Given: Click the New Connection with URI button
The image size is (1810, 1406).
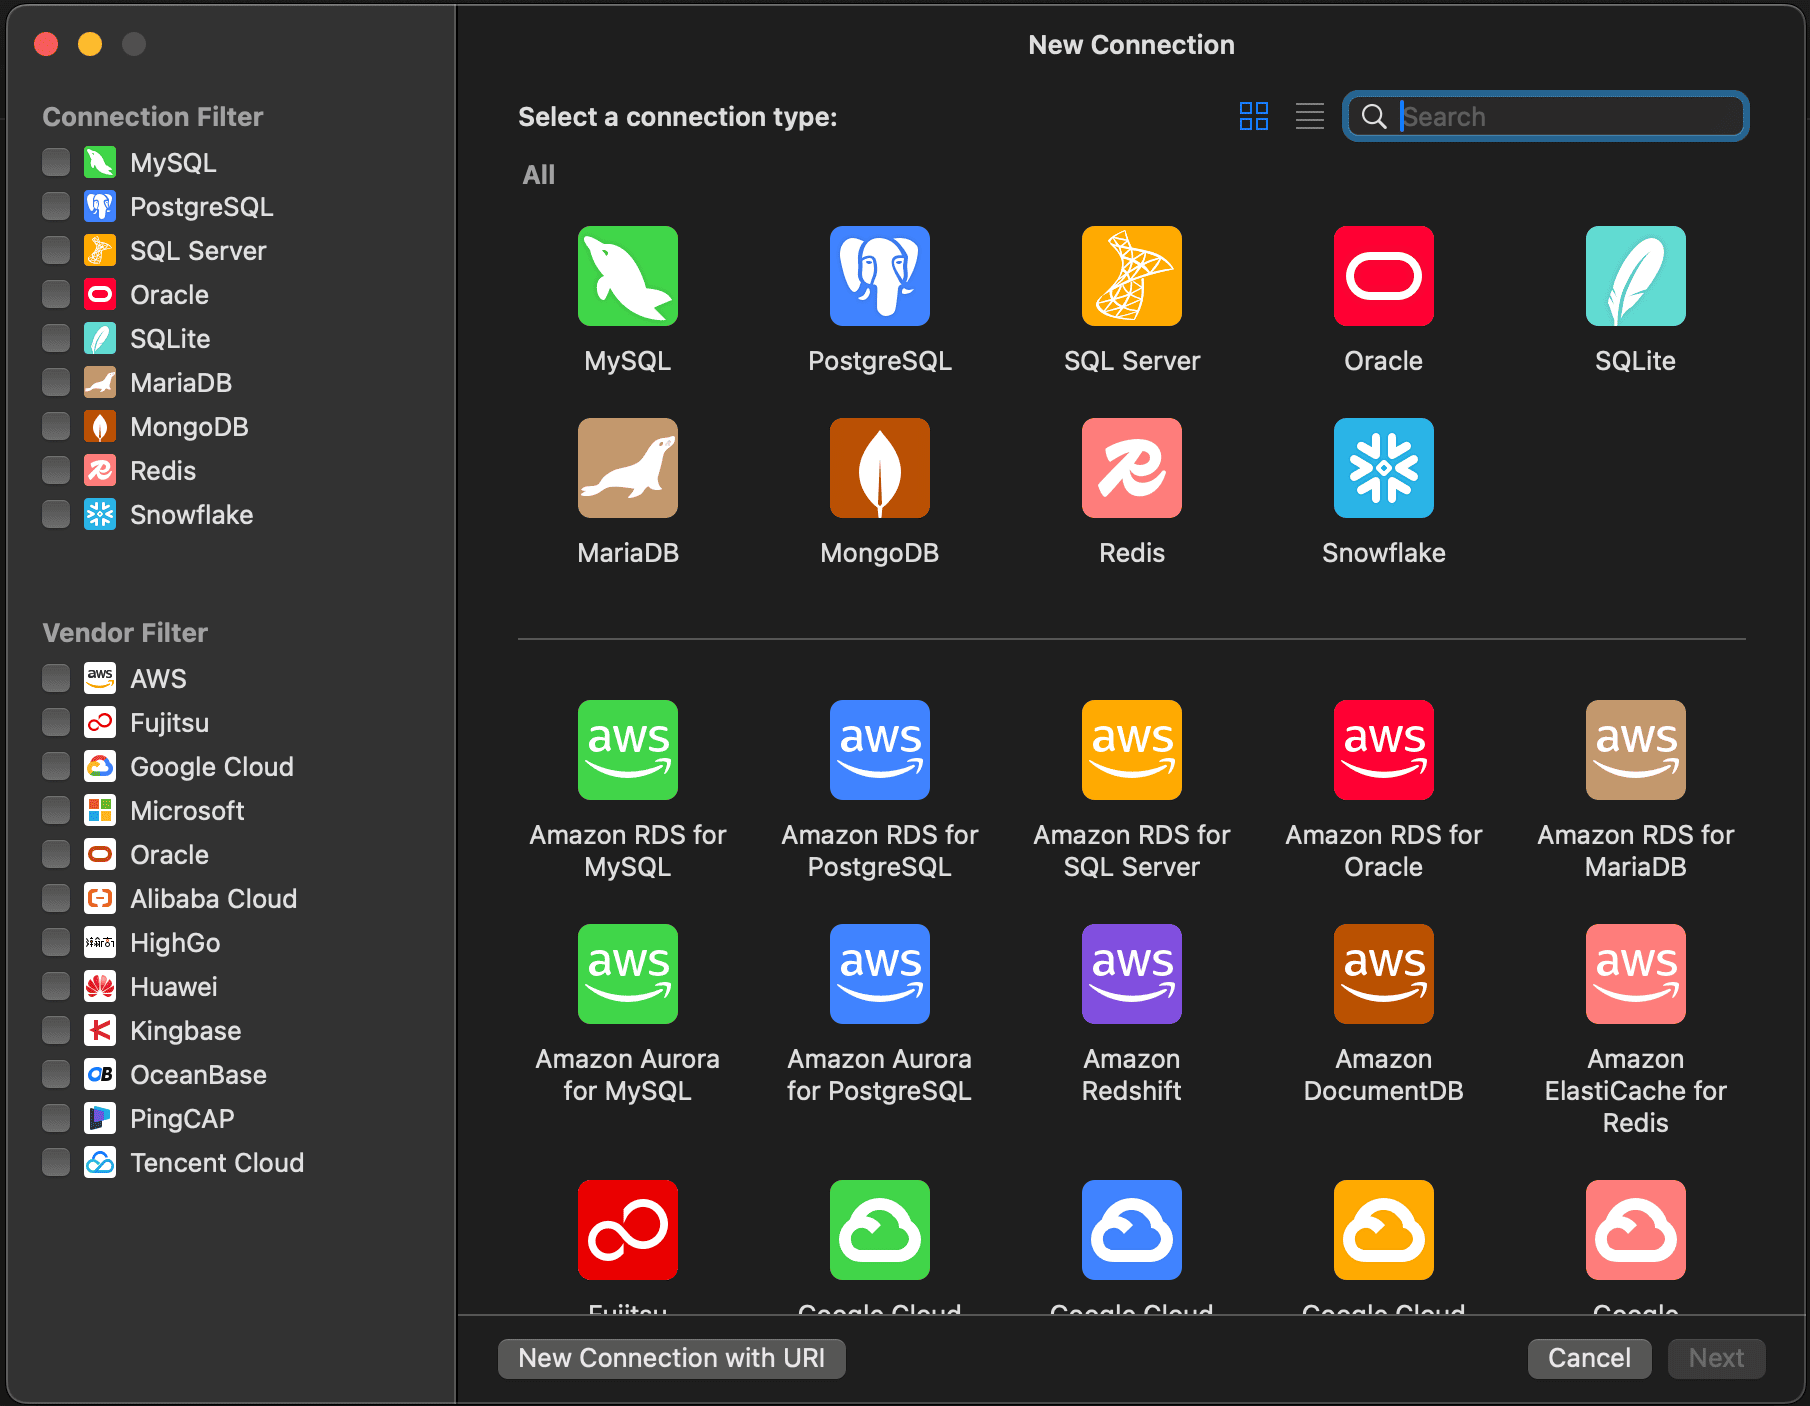Looking at the screenshot, I should 672,1358.
